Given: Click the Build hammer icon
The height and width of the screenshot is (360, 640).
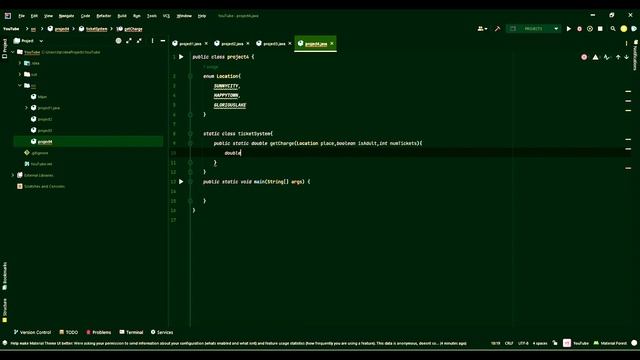Looking at the screenshot, I should pos(497,29).
